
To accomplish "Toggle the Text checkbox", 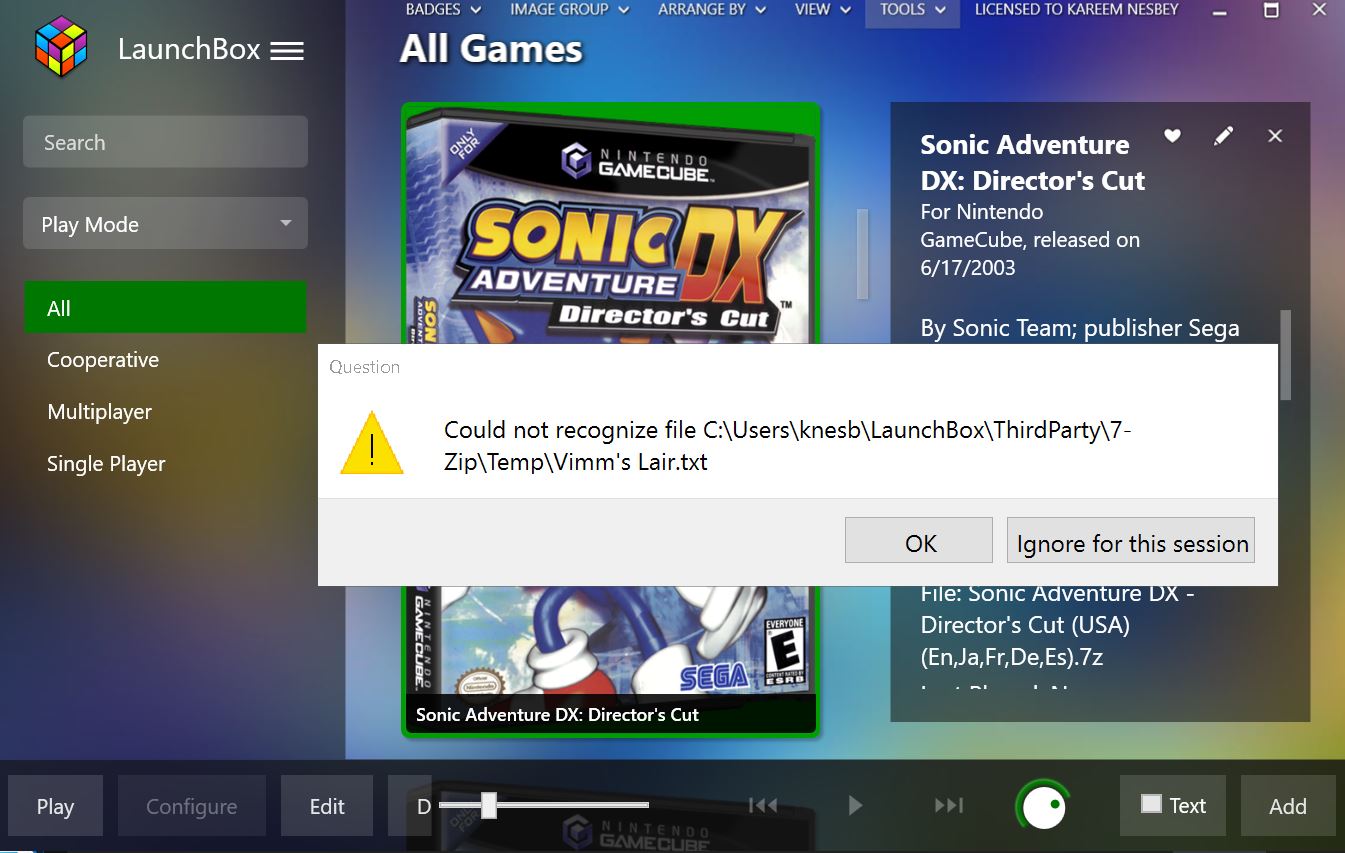I will click(x=1152, y=804).
